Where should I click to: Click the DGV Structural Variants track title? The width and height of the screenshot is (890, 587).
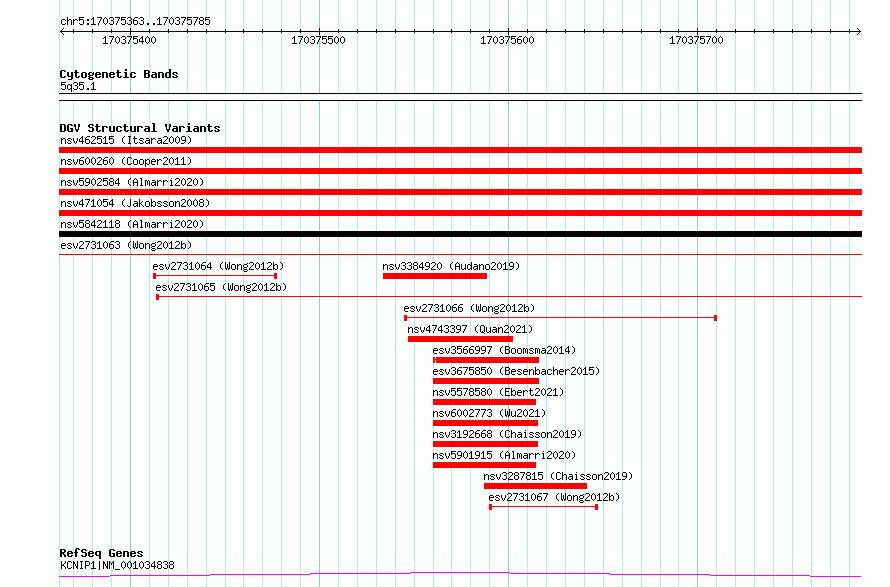140,128
